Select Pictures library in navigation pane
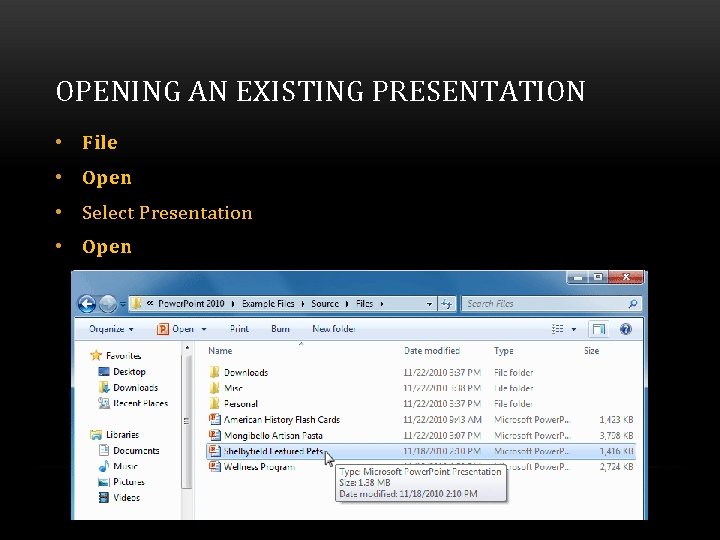720x540 pixels. click(x=129, y=482)
